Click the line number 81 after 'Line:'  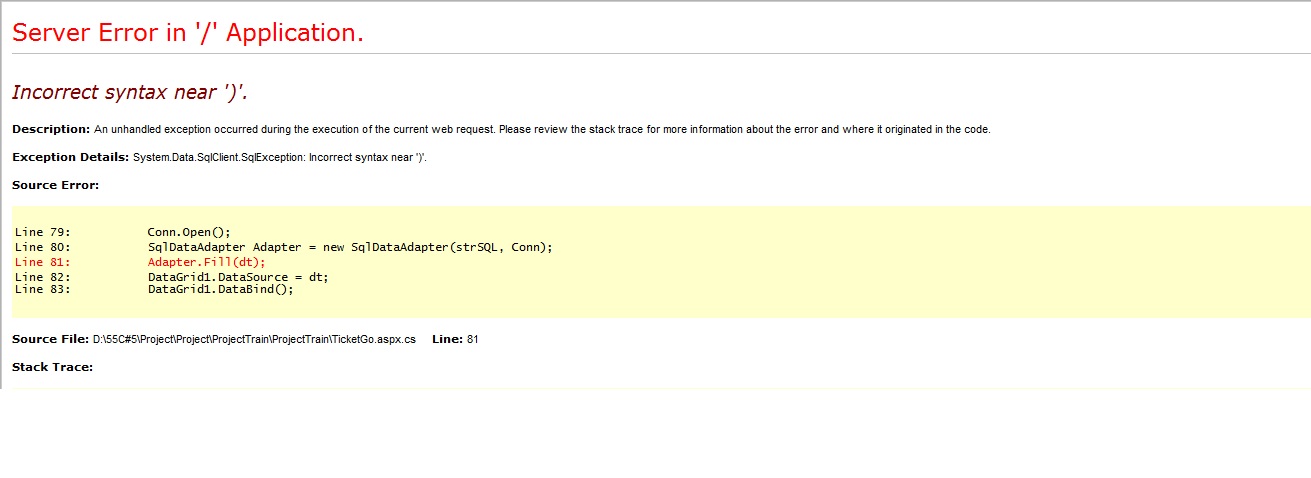click(473, 340)
